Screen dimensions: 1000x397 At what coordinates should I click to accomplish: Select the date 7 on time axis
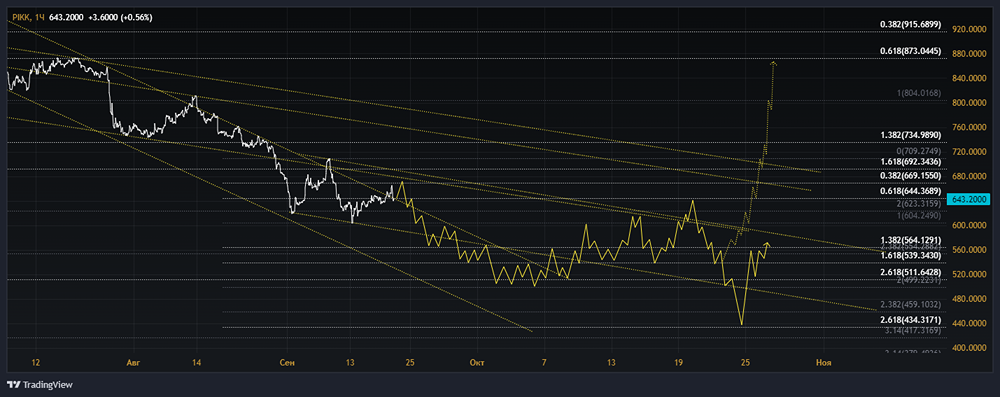[544, 363]
